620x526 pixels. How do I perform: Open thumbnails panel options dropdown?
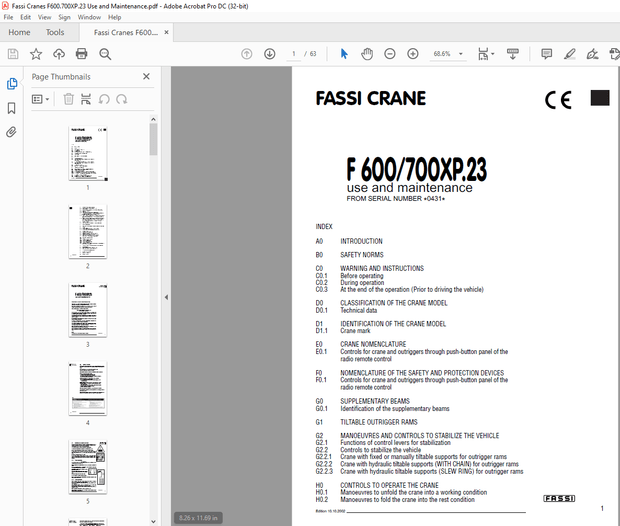(41, 99)
